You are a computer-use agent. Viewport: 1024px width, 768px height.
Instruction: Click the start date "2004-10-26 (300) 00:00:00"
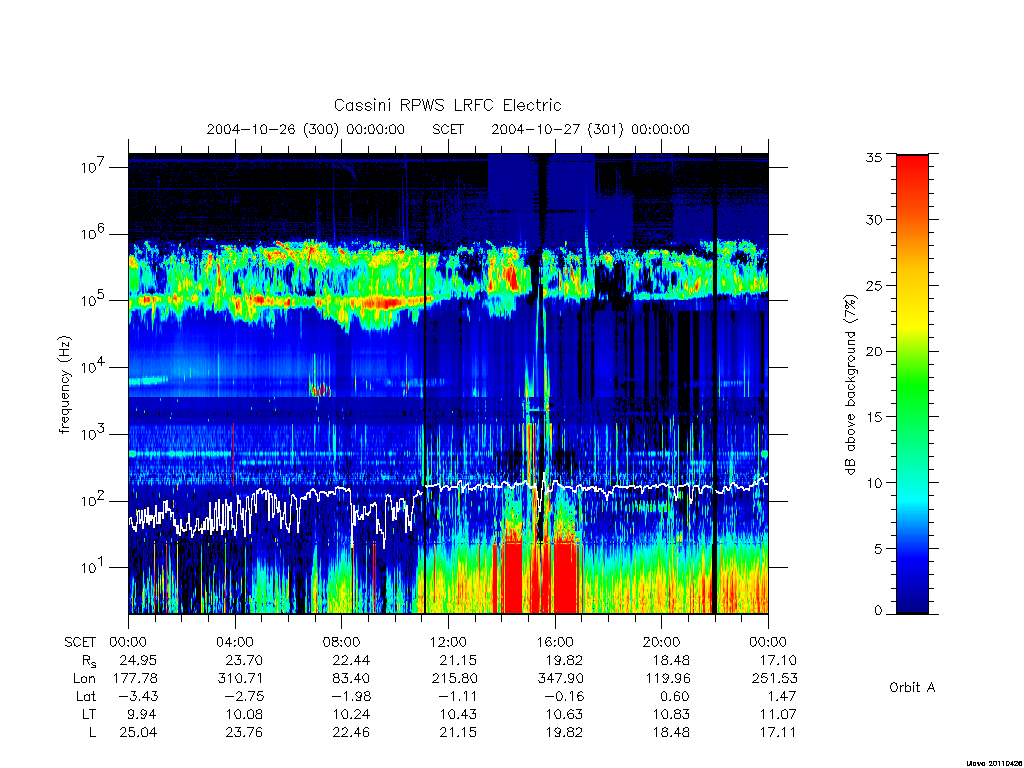pos(306,129)
